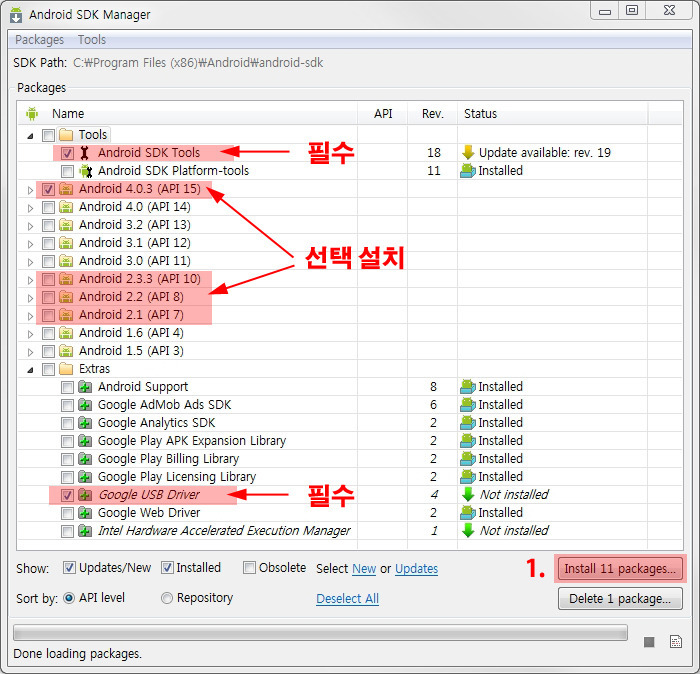Click the Android 3.1 (API 12) package icon
700x674 pixels.
(66, 243)
